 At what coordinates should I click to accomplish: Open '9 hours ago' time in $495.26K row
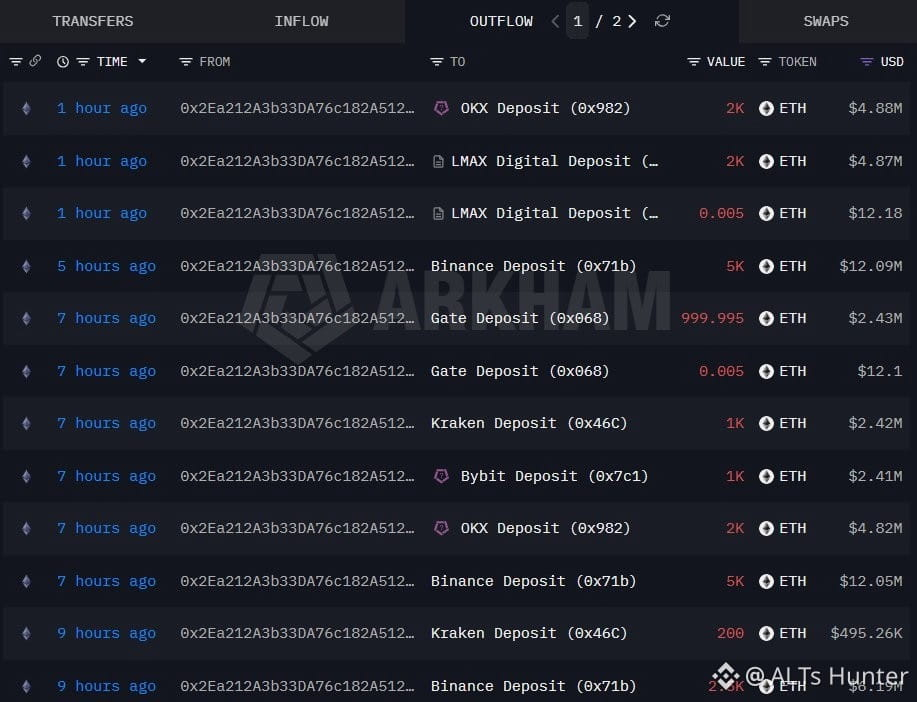point(106,633)
